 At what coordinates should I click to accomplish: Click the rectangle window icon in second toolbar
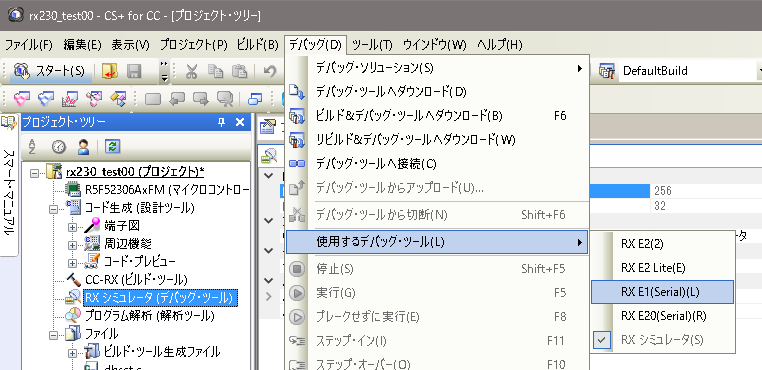tap(153, 99)
